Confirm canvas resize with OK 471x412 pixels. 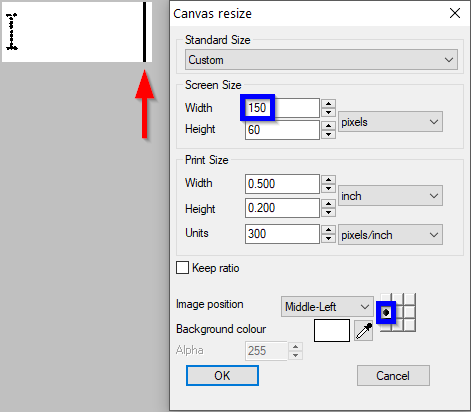(x=222, y=376)
